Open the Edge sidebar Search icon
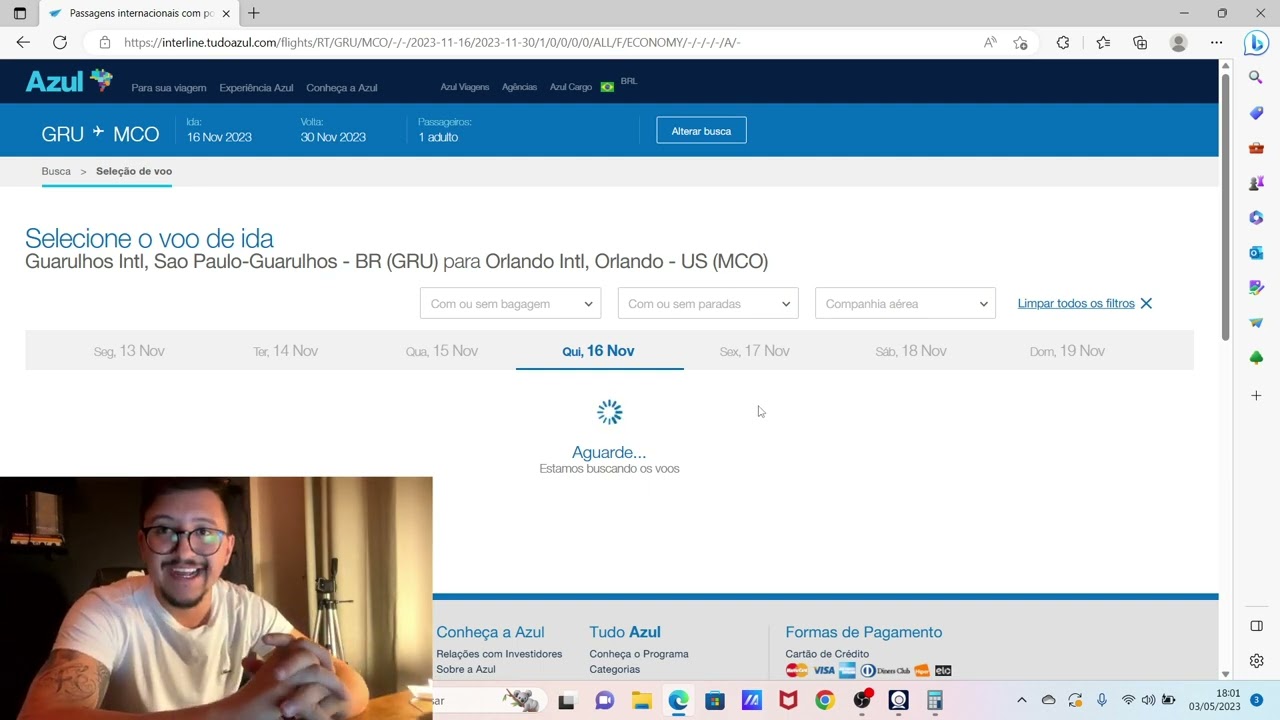1280x720 pixels. pyautogui.click(x=1256, y=77)
